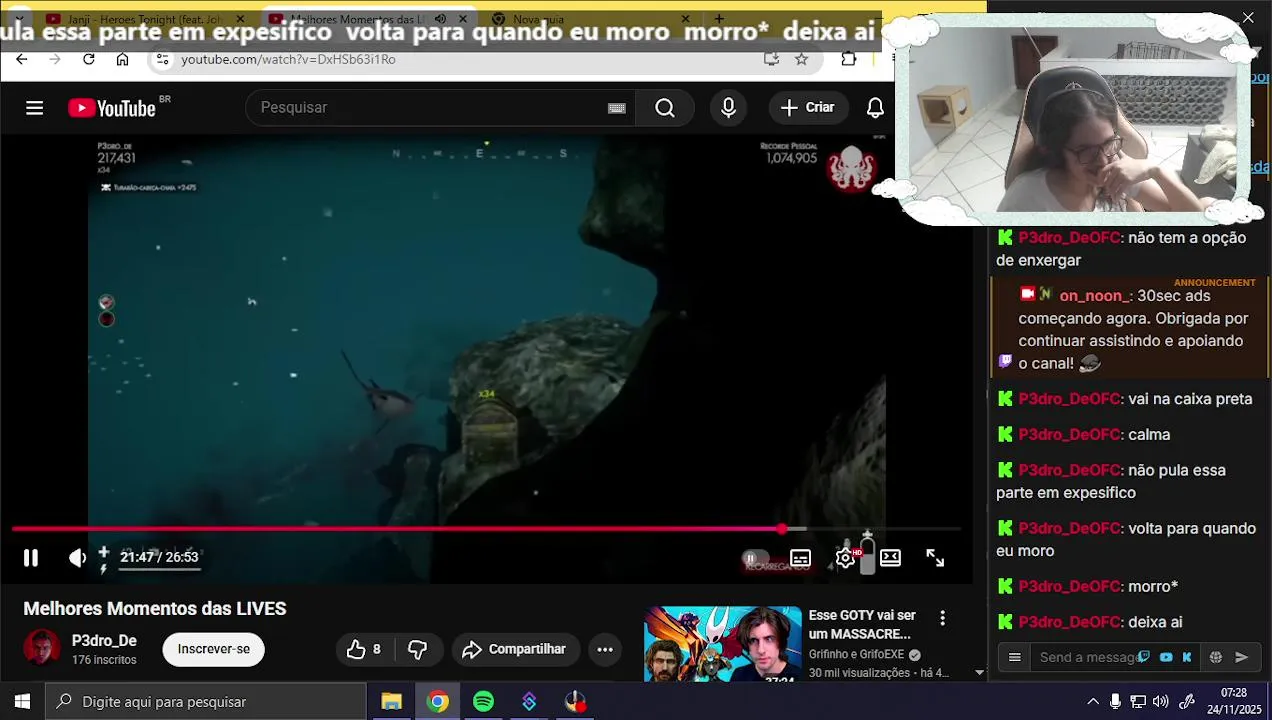Screen dimensions: 1272x720
Task: Open the player settings gear
Action: tap(845, 558)
